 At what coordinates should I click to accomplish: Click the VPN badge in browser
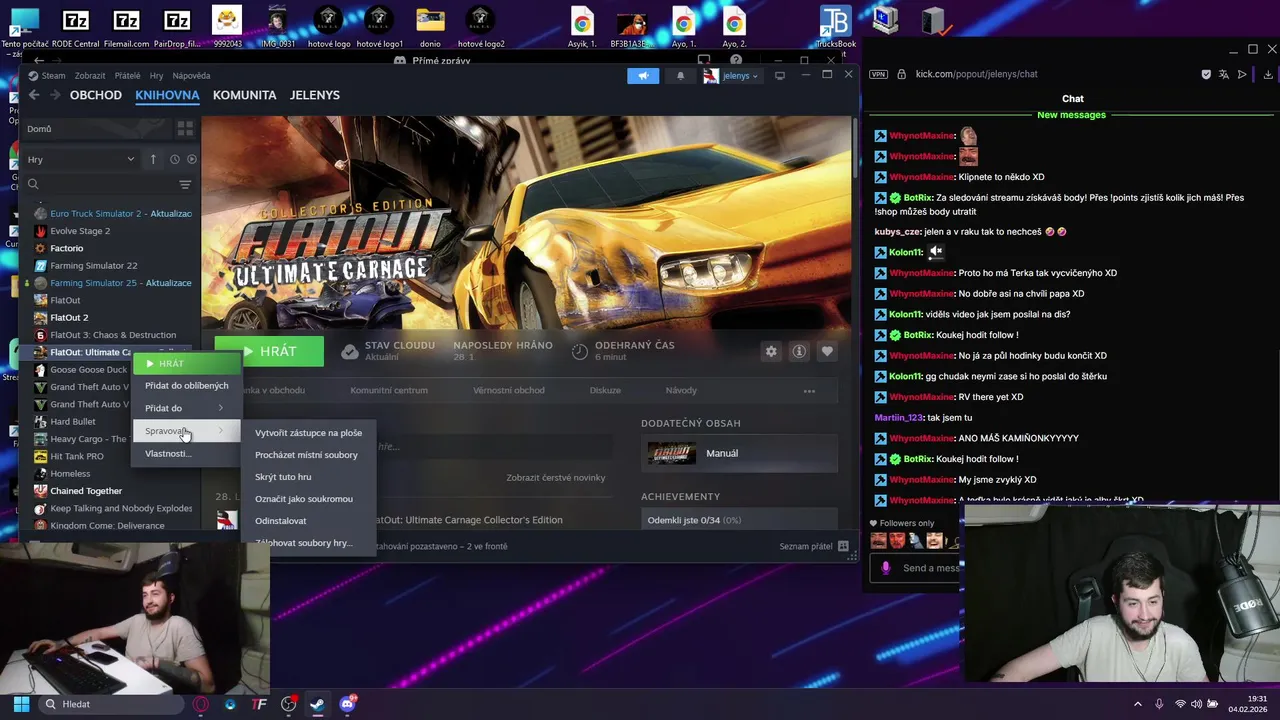click(878, 74)
